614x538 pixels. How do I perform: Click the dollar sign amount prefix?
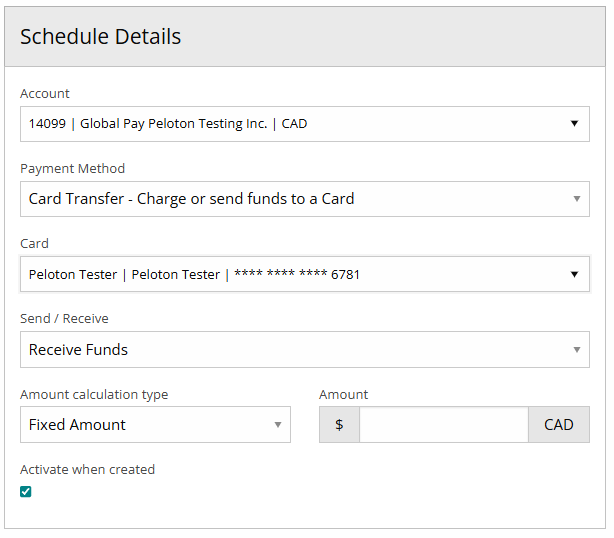339,425
